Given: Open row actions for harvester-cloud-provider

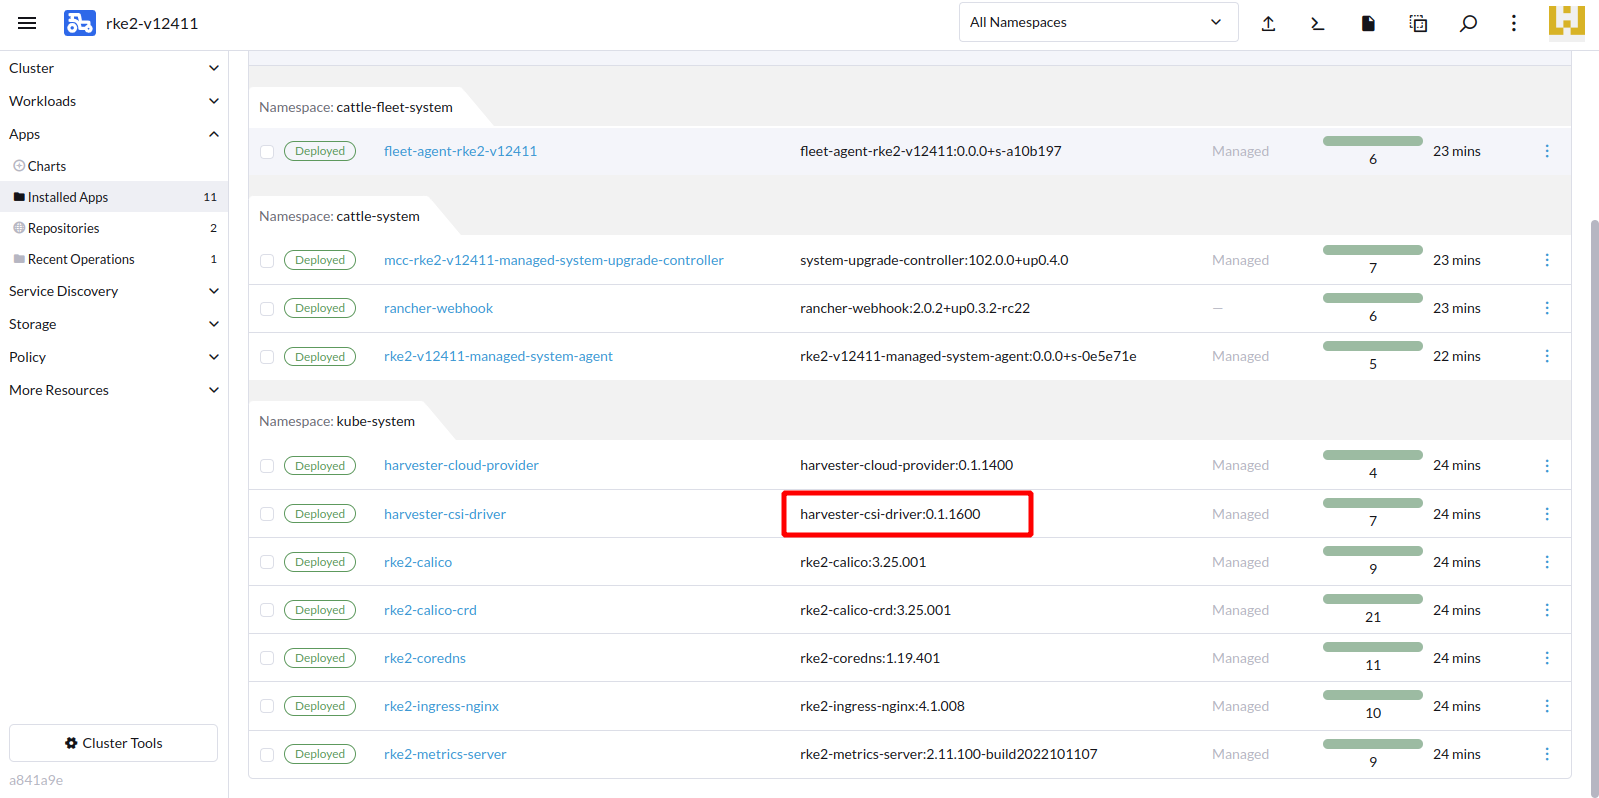Looking at the screenshot, I should [x=1547, y=466].
